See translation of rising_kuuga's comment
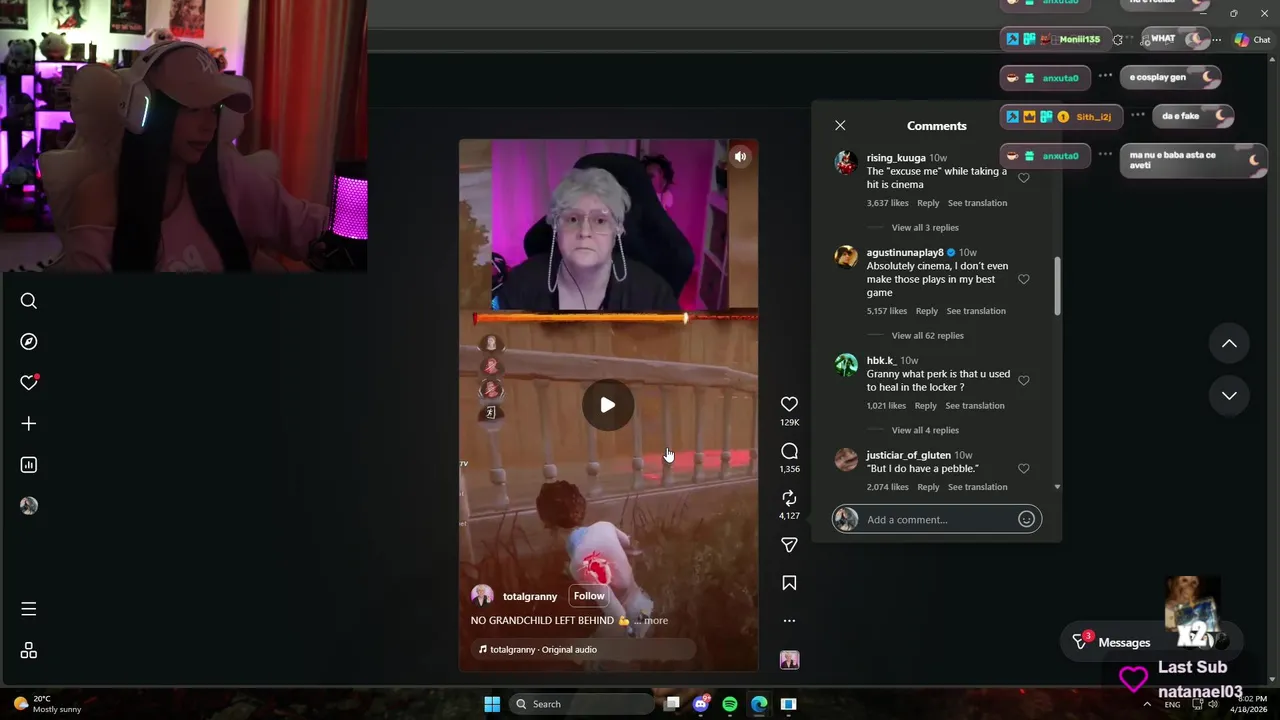Image resolution: width=1280 pixels, height=720 pixels. [x=977, y=203]
